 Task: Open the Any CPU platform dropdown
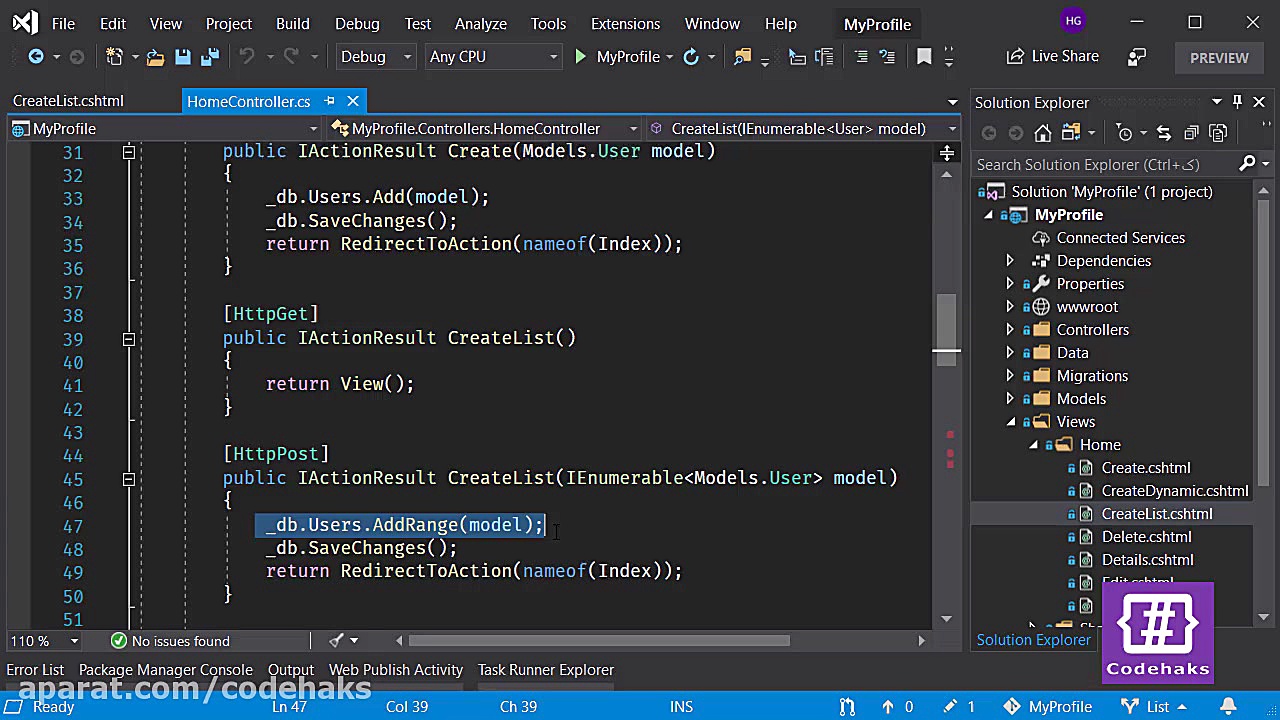pos(492,57)
